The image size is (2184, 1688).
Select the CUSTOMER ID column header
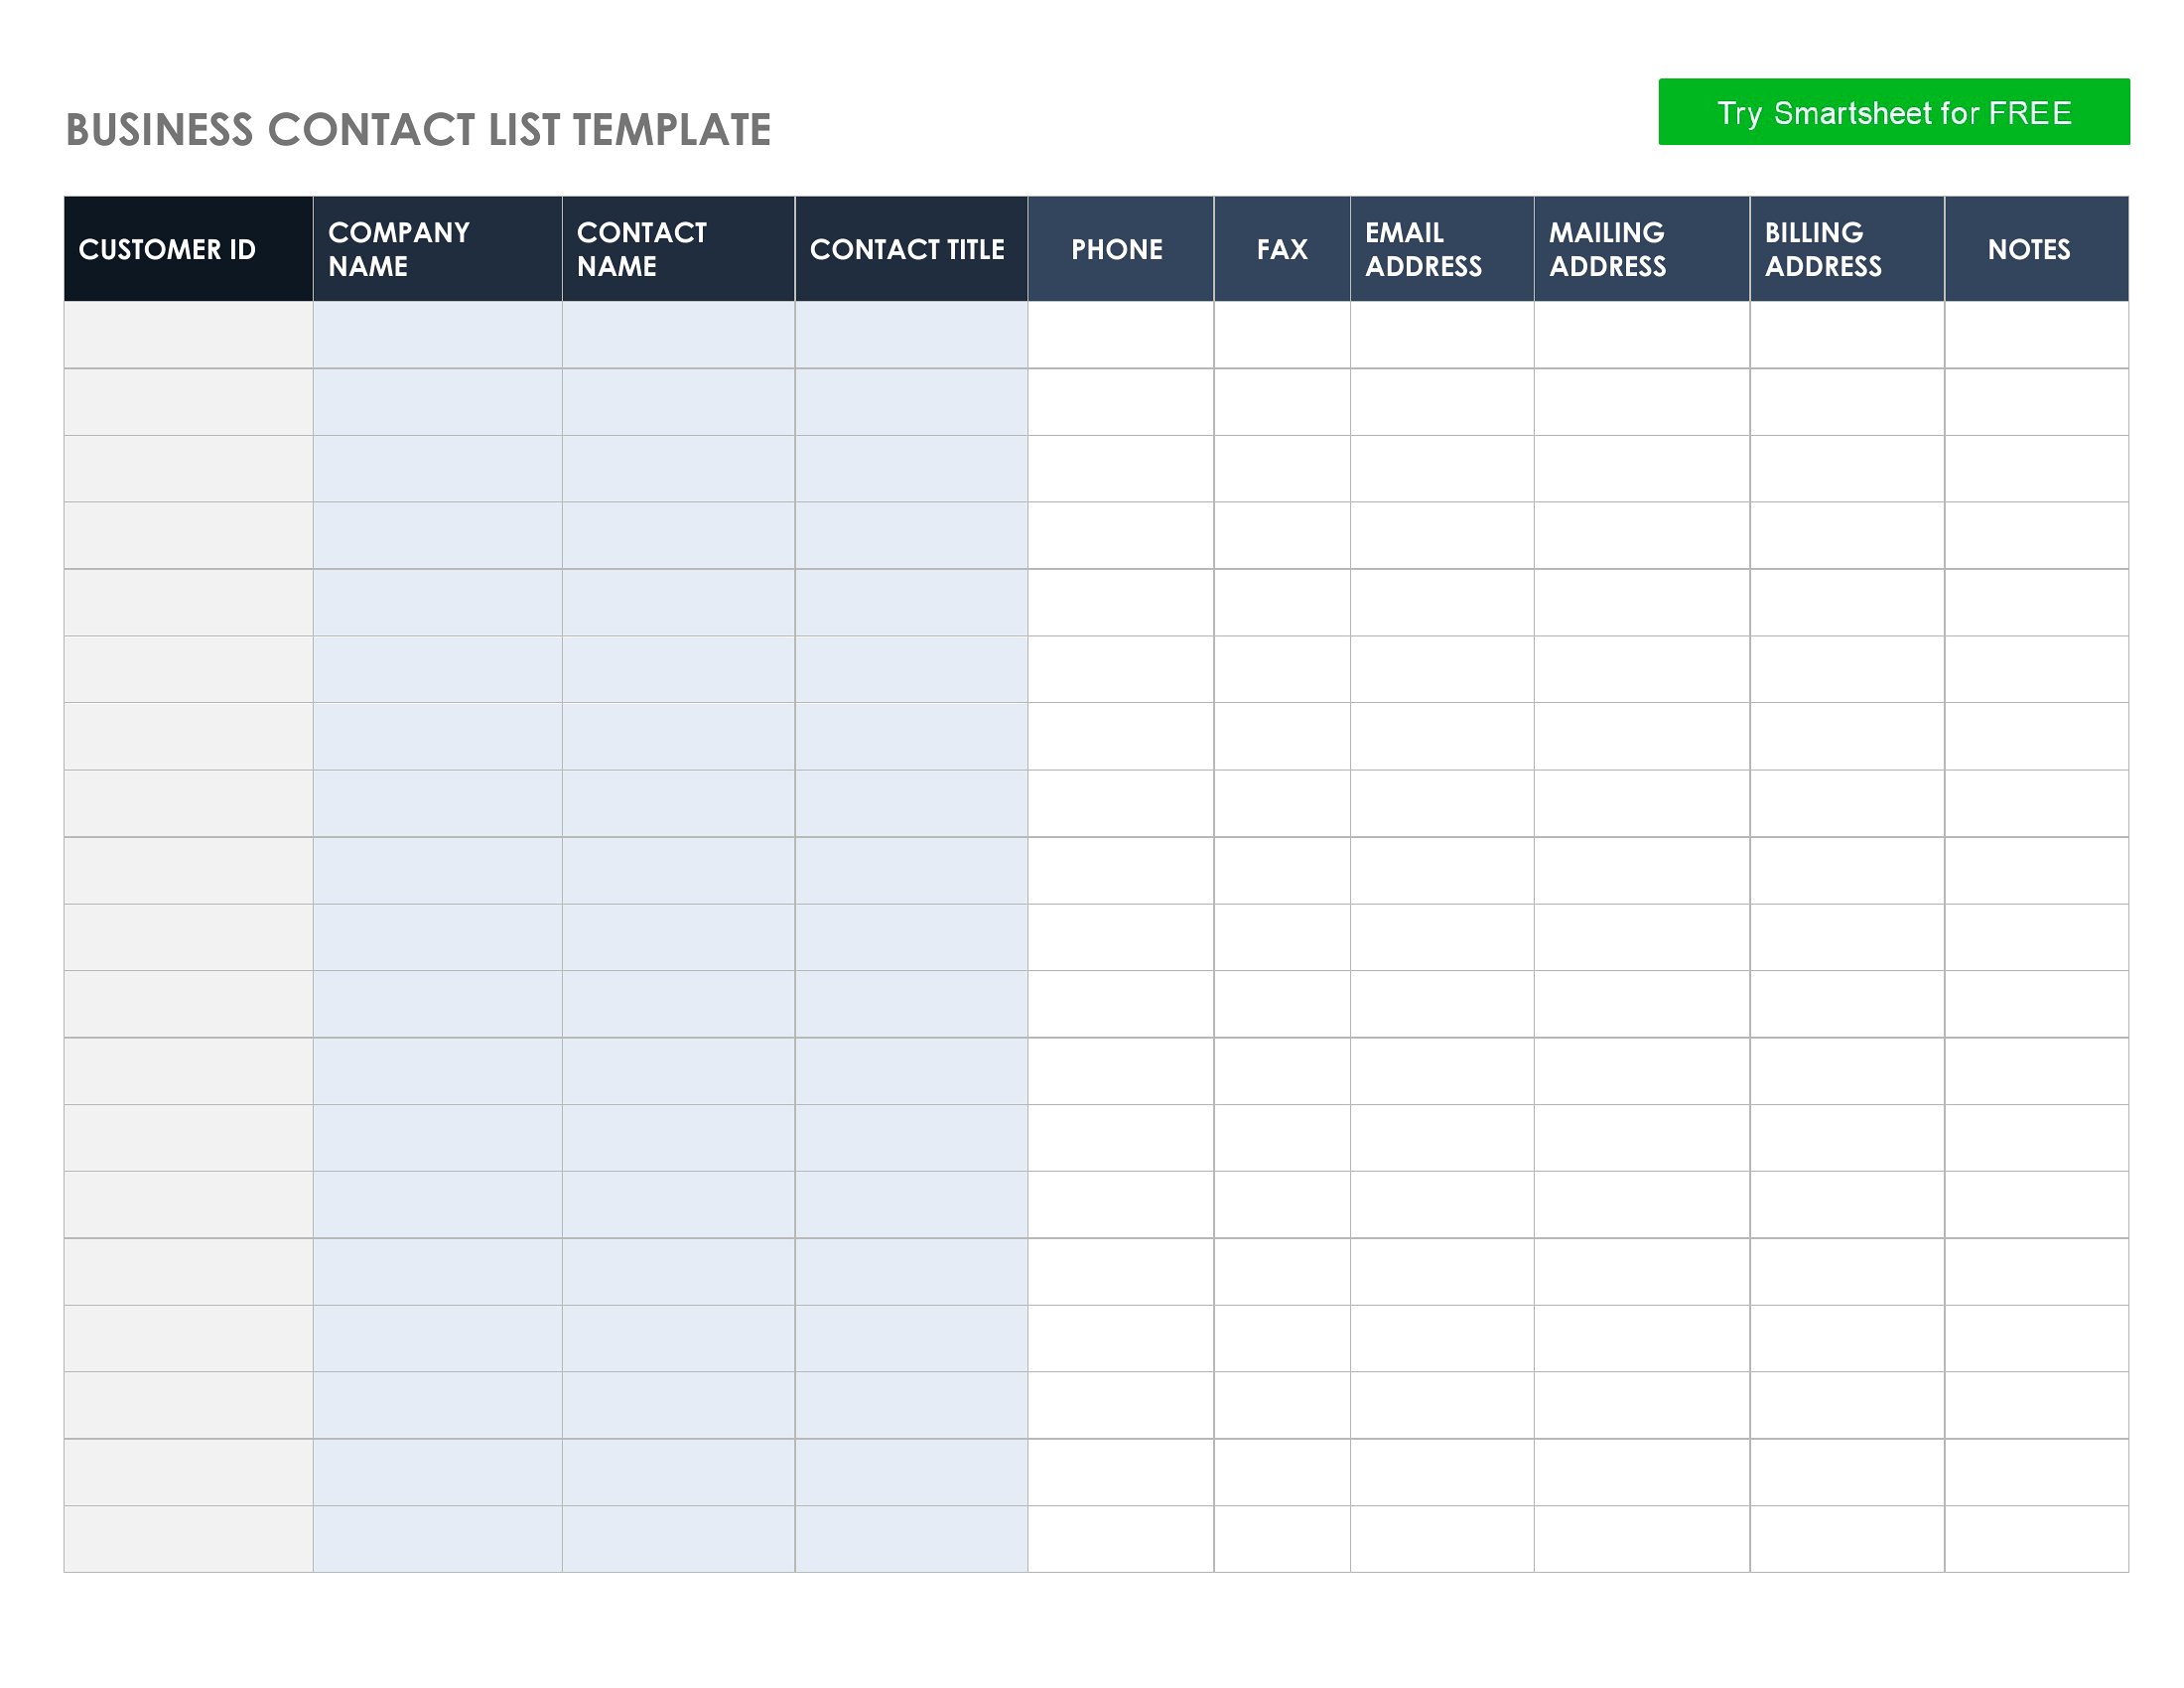[188, 249]
